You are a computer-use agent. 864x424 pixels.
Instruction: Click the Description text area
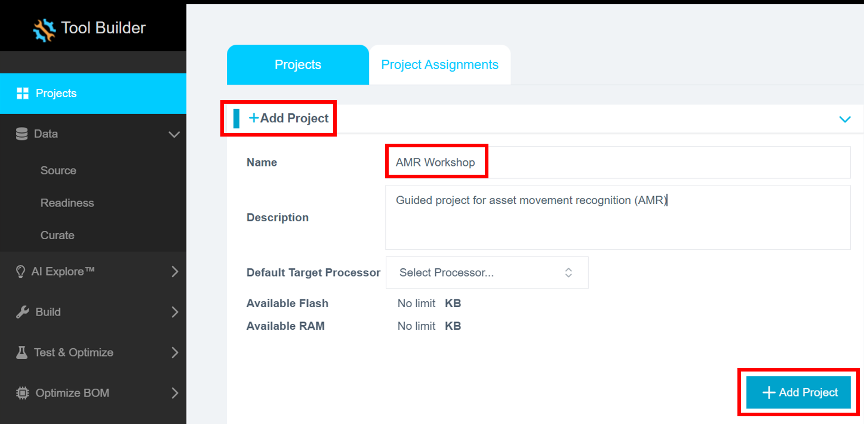(617, 216)
